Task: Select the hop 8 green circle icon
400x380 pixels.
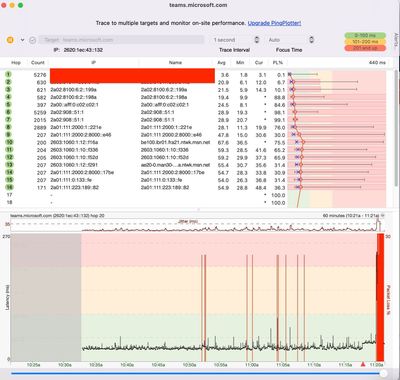Action: pyautogui.click(x=9, y=127)
